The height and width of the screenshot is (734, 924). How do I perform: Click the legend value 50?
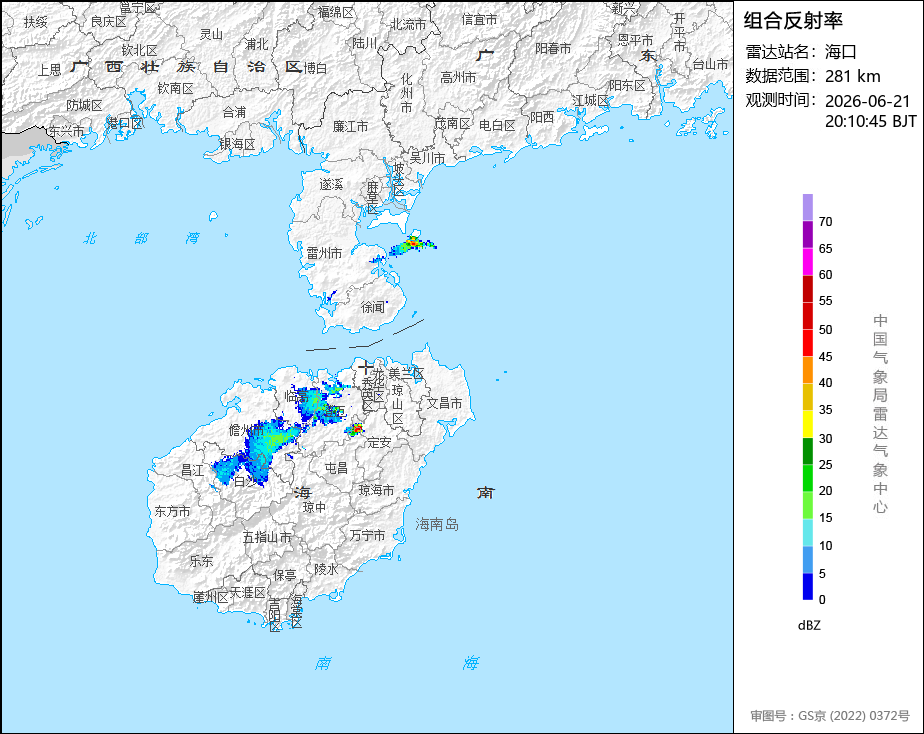tap(826, 329)
